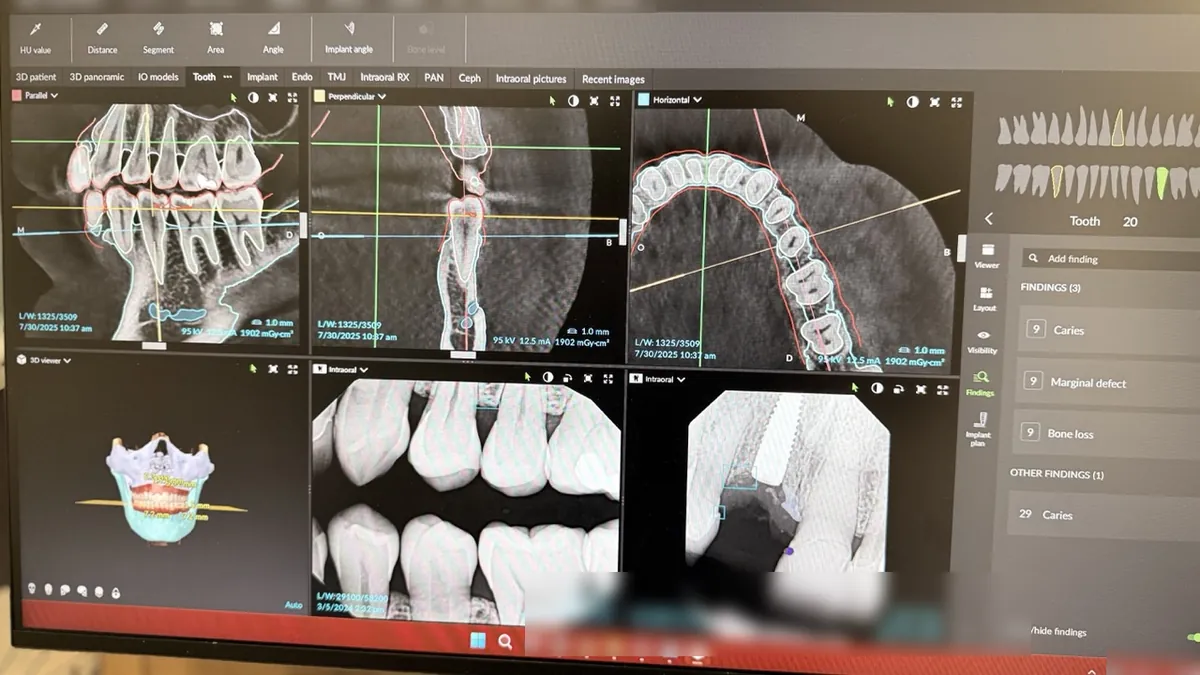Activate pointer tool in 3D viewer
1200x675 pixels.
(253, 369)
